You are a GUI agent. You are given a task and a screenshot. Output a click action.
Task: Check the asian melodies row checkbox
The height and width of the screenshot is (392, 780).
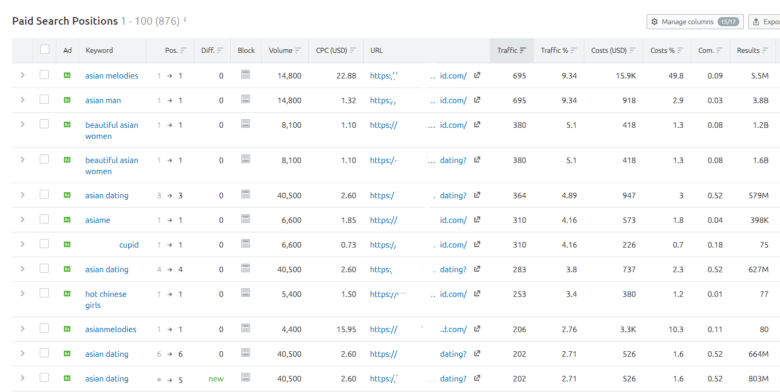44,75
